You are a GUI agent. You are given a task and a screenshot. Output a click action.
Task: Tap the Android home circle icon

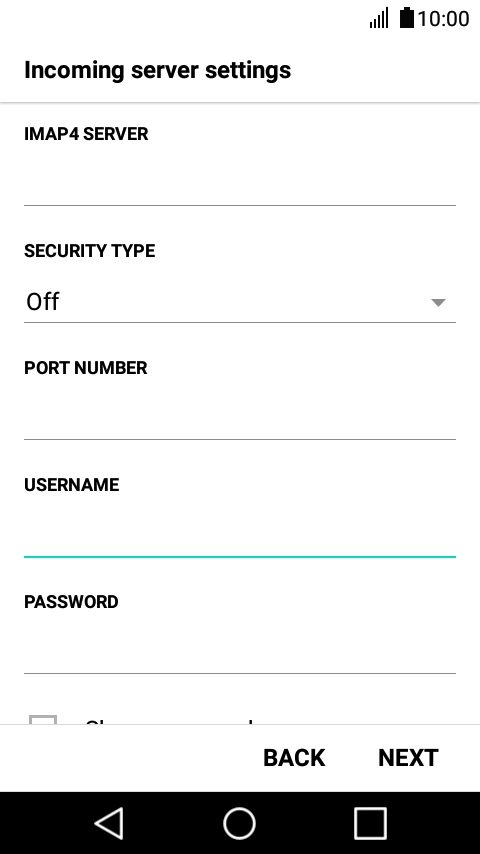point(240,823)
